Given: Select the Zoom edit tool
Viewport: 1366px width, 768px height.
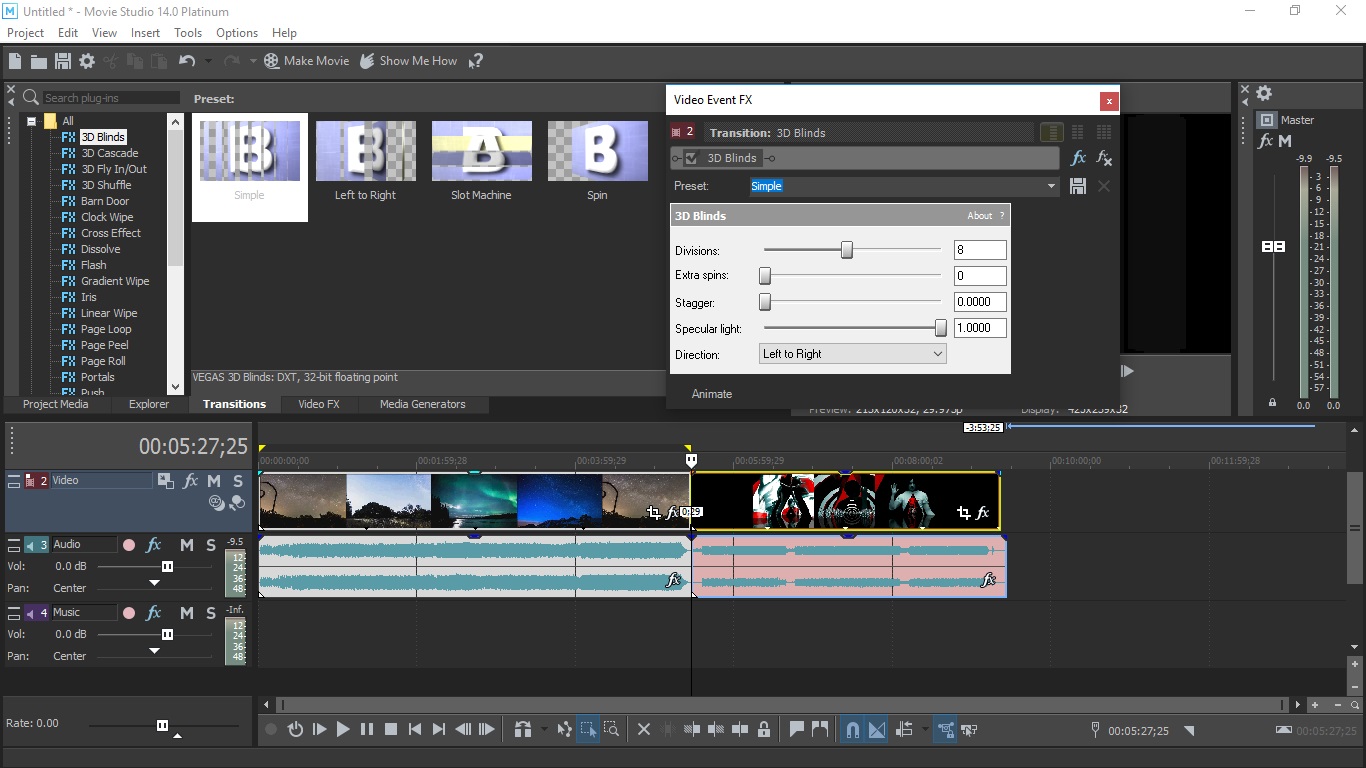Looking at the screenshot, I should tap(611, 730).
